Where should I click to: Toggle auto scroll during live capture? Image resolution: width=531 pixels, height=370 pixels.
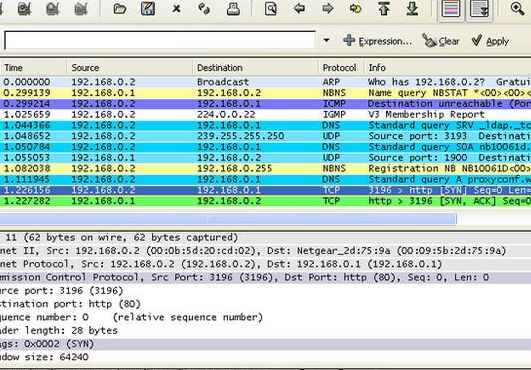(x=480, y=9)
